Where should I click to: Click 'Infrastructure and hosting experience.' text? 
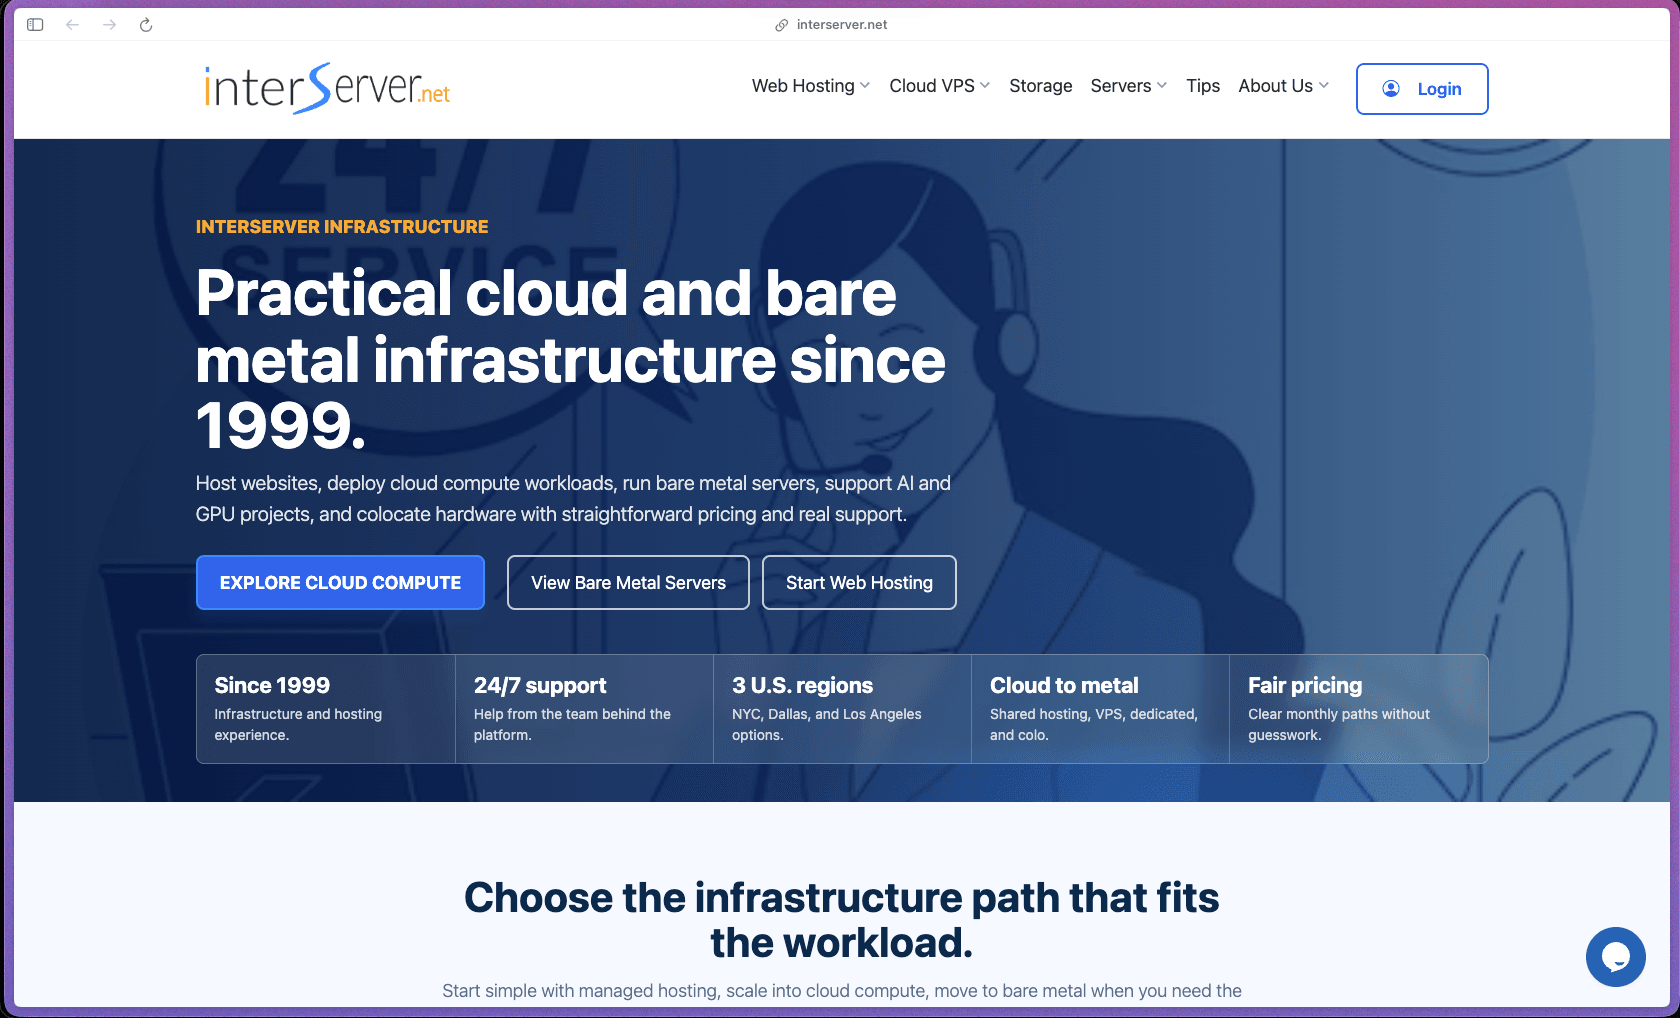(x=298, y=724)
